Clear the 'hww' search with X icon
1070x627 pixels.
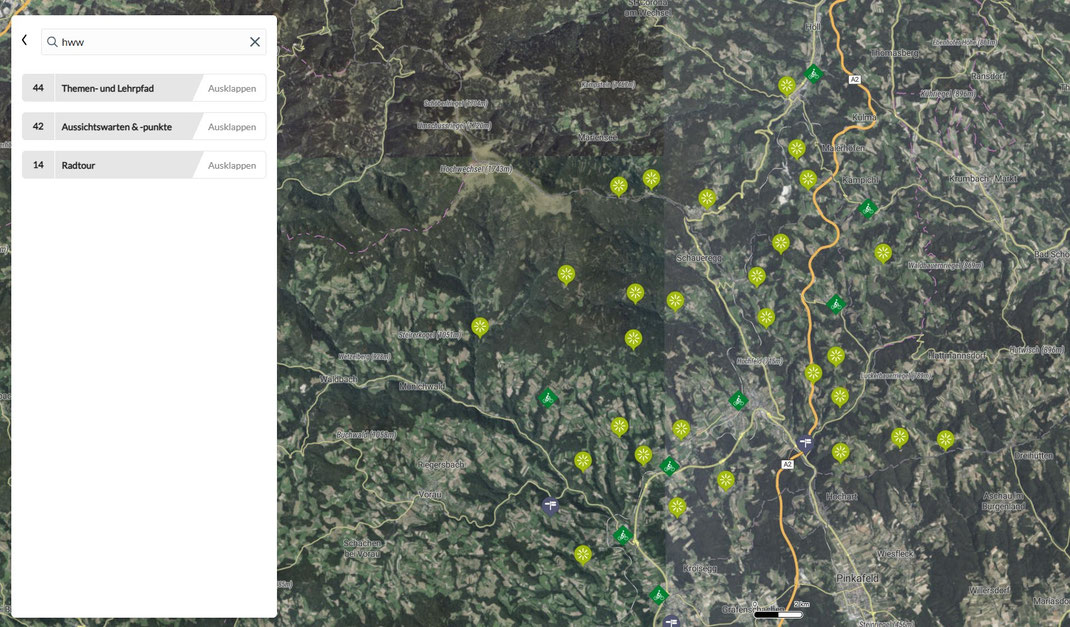click(255, 42)
